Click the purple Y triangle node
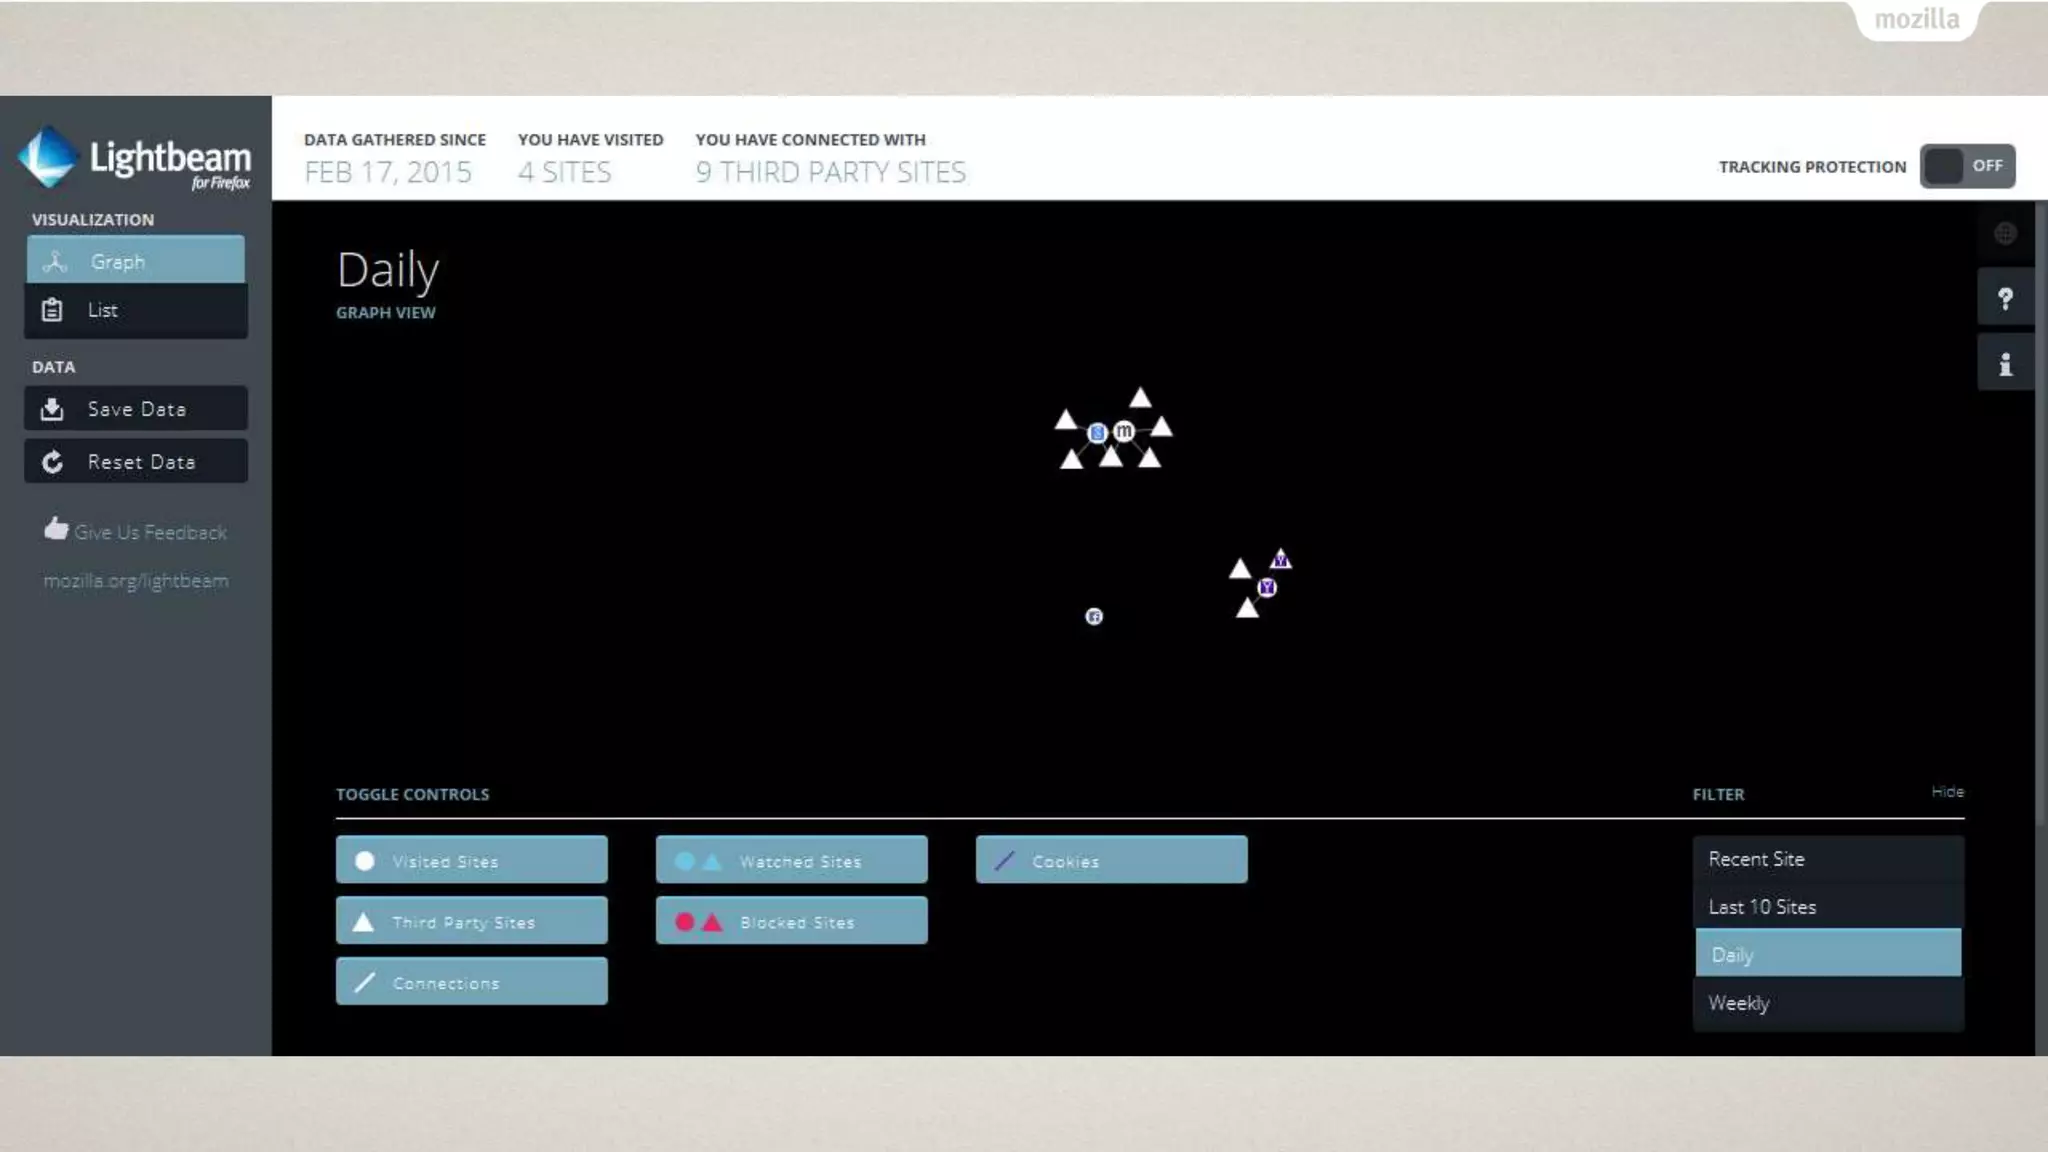2048x1152 pixels. [x=1281, y=560]
